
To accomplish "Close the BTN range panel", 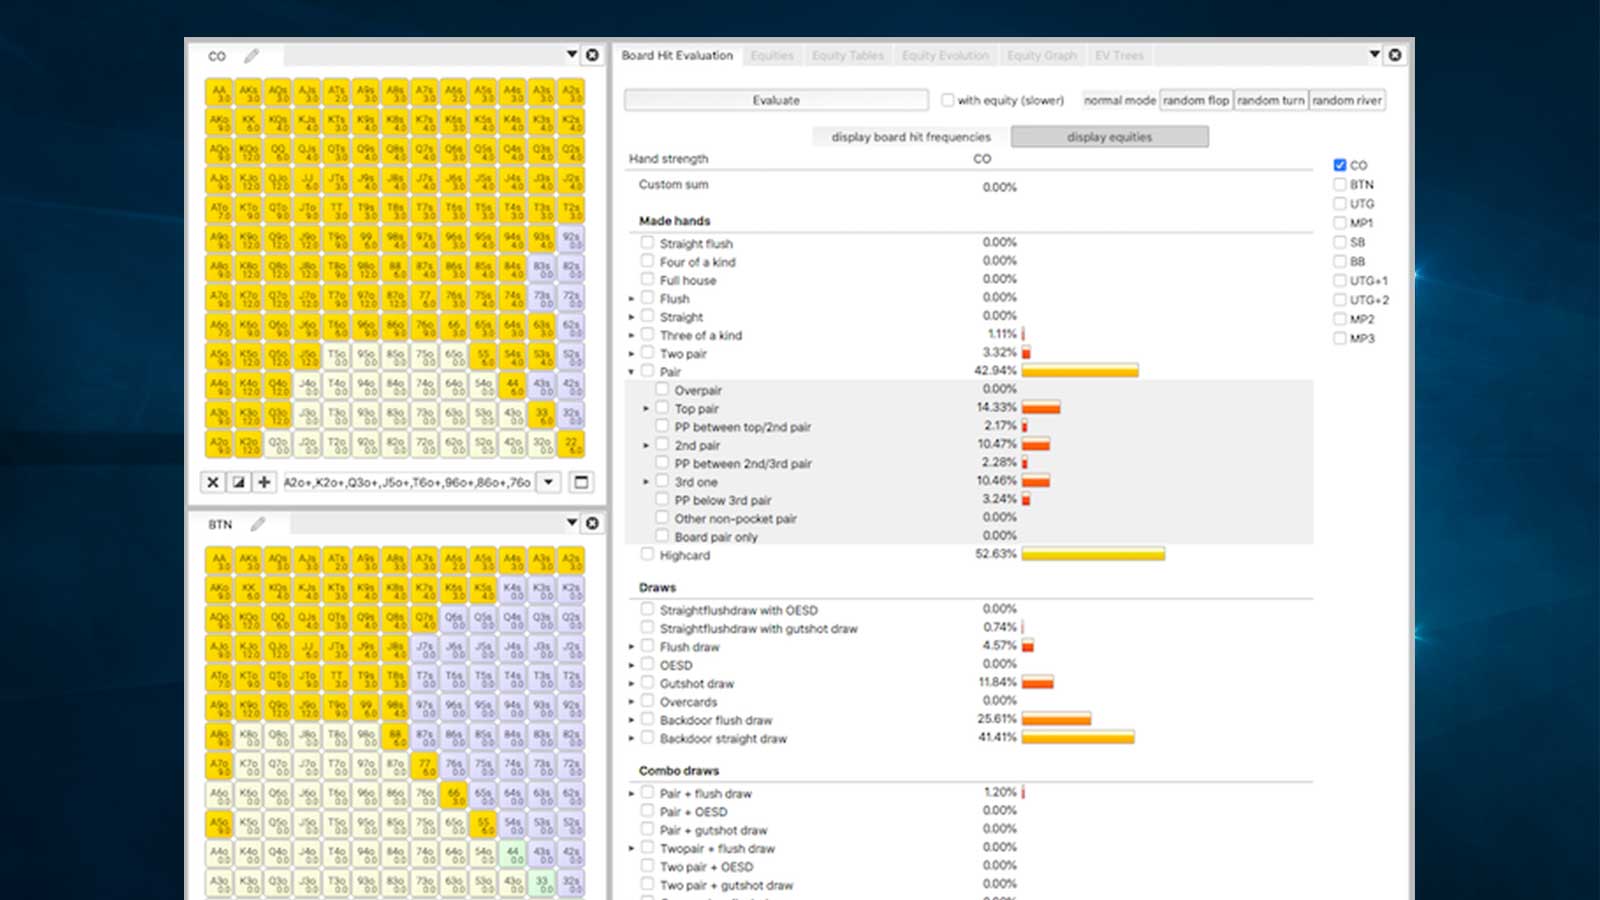I will point(592,523).
